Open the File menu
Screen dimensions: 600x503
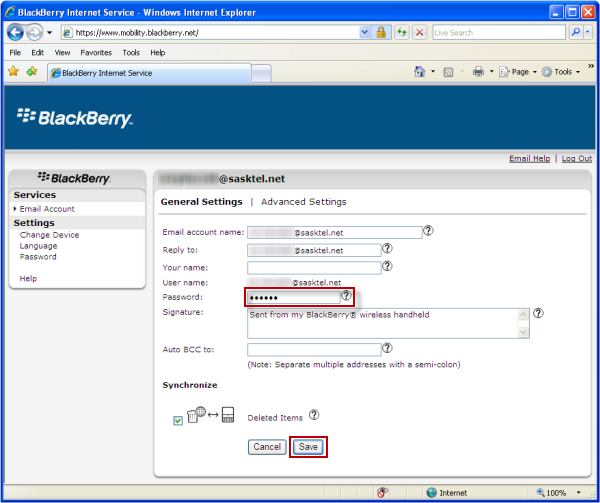pos(15,53)
